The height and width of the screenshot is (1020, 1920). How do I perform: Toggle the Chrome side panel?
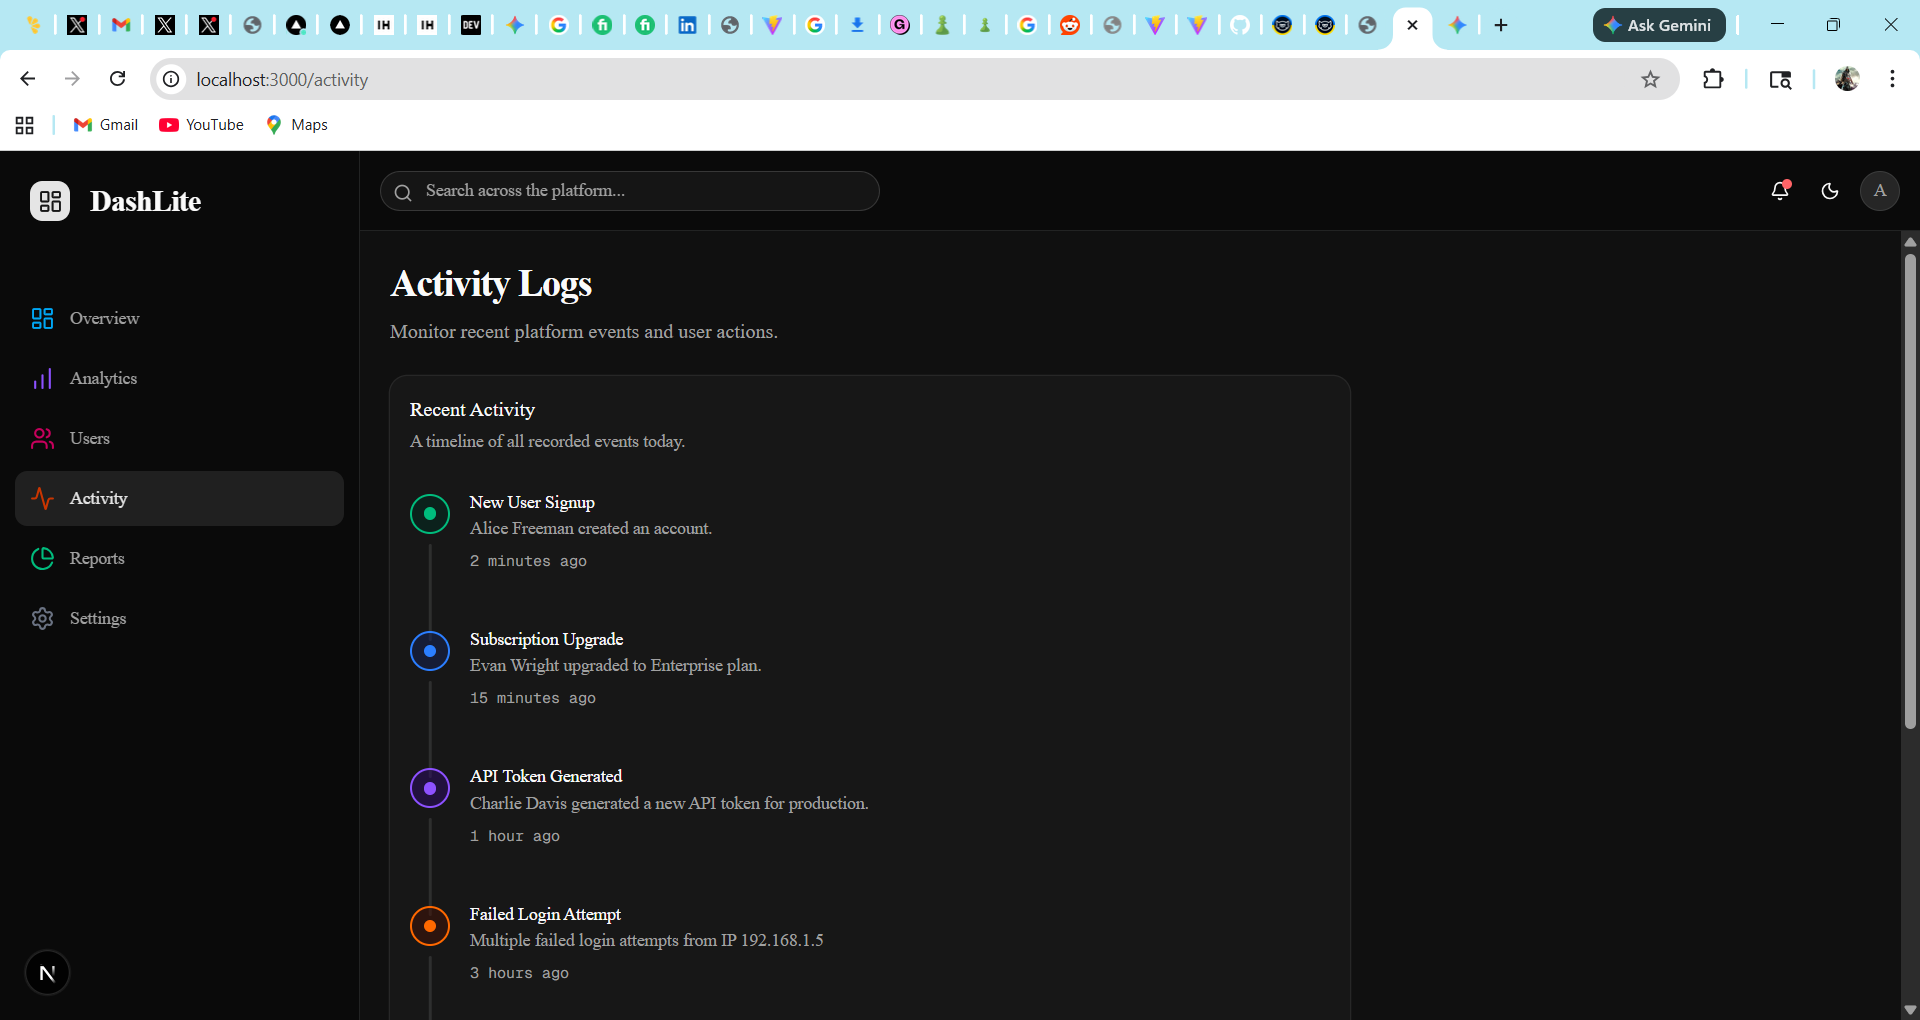coord(1782,79)
